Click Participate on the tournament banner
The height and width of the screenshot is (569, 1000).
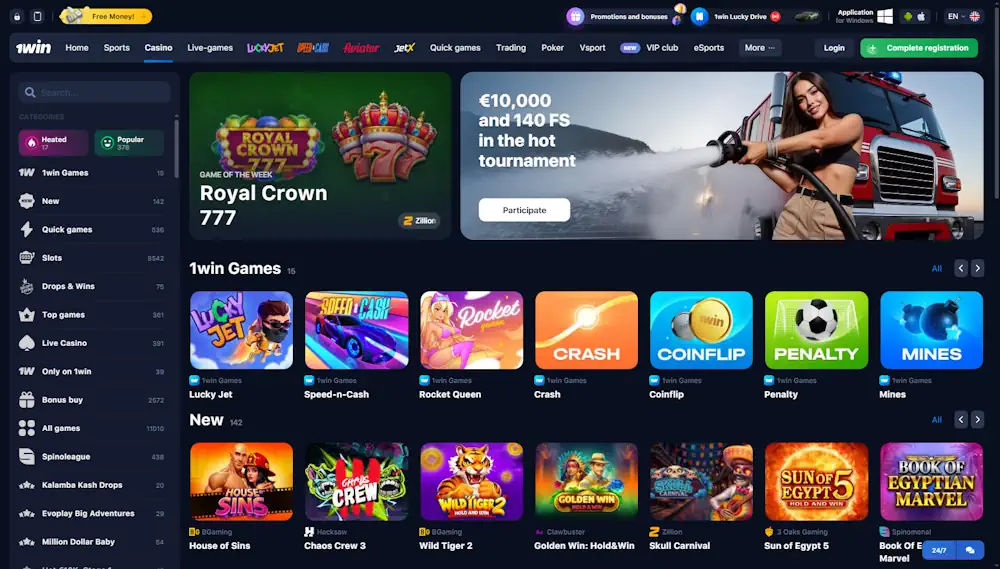coord(524,210)
